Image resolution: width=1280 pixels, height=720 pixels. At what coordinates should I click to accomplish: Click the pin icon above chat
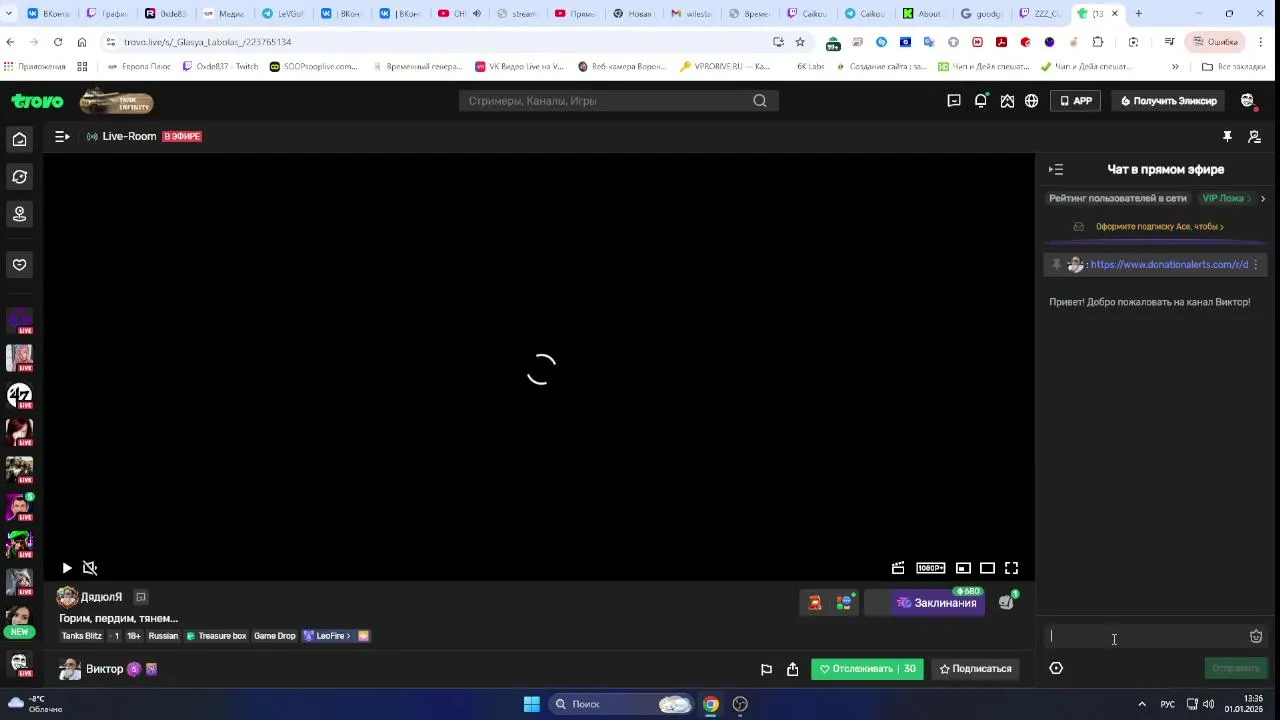pos(1227,136)
